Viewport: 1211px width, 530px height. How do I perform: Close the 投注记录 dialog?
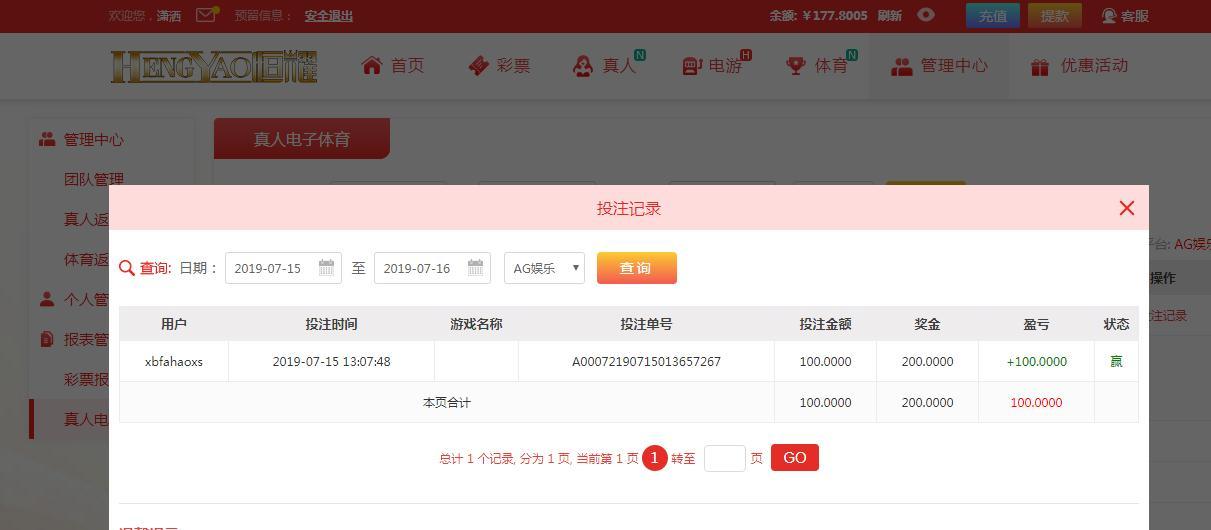pos(1127,208)
